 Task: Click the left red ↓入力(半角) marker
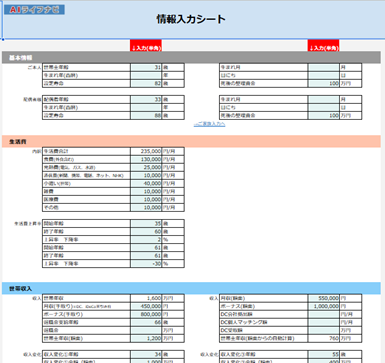click(x=146, y=46)
